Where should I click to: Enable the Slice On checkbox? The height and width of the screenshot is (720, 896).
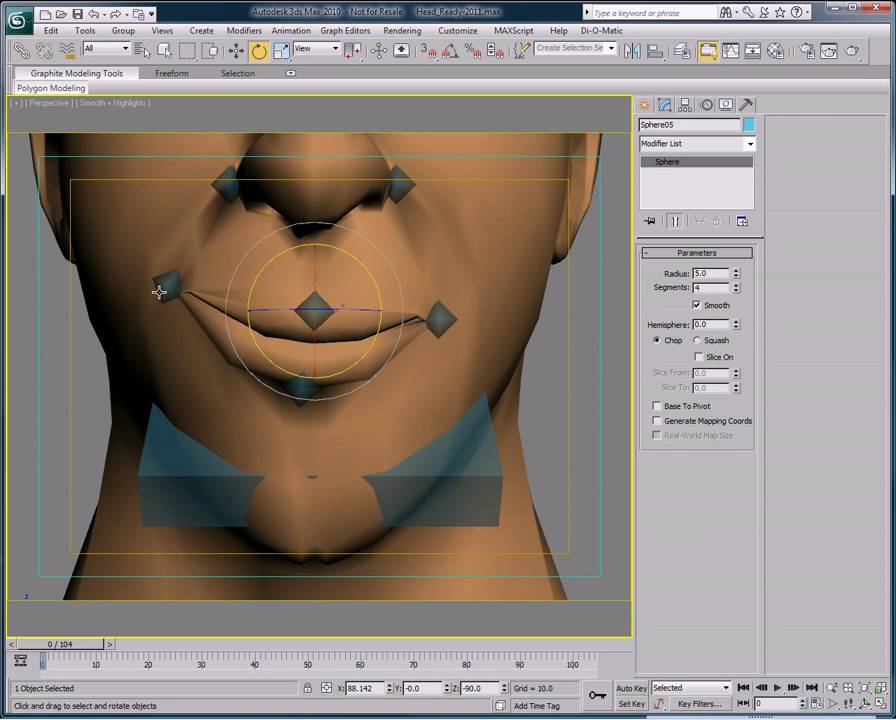(x=698, y=357)
